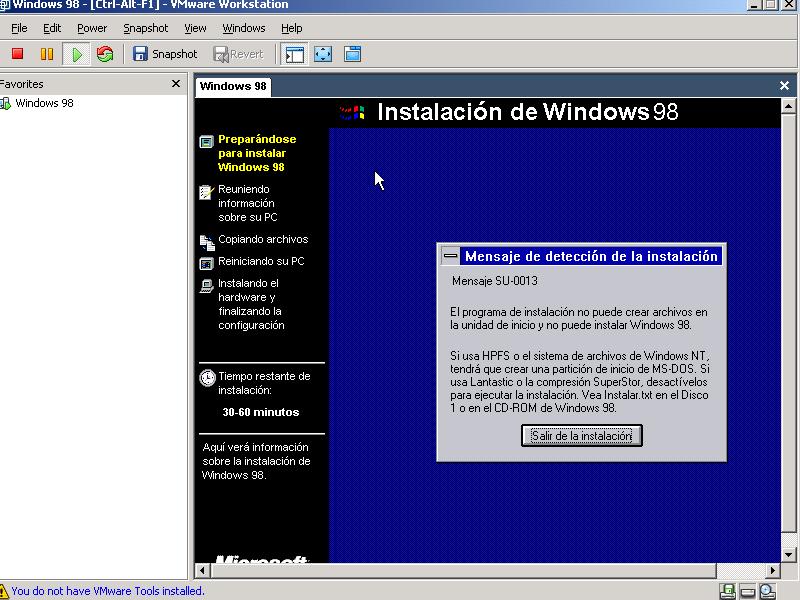Close the Windows 98 tab
Viewport: 800px width, 600px height.
[x=784, y=86]
